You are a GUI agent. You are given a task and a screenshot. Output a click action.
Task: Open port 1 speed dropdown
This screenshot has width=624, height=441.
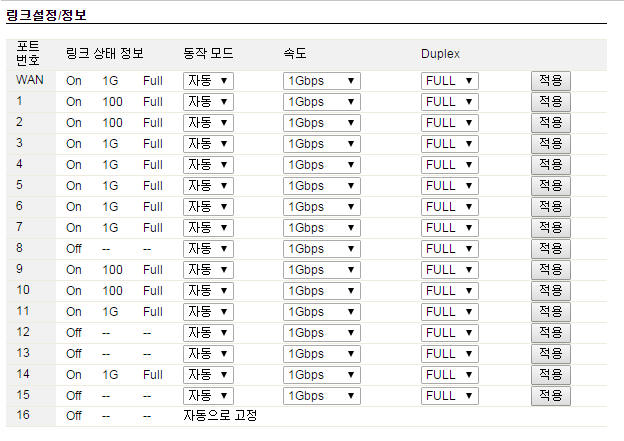coord(322,102)
